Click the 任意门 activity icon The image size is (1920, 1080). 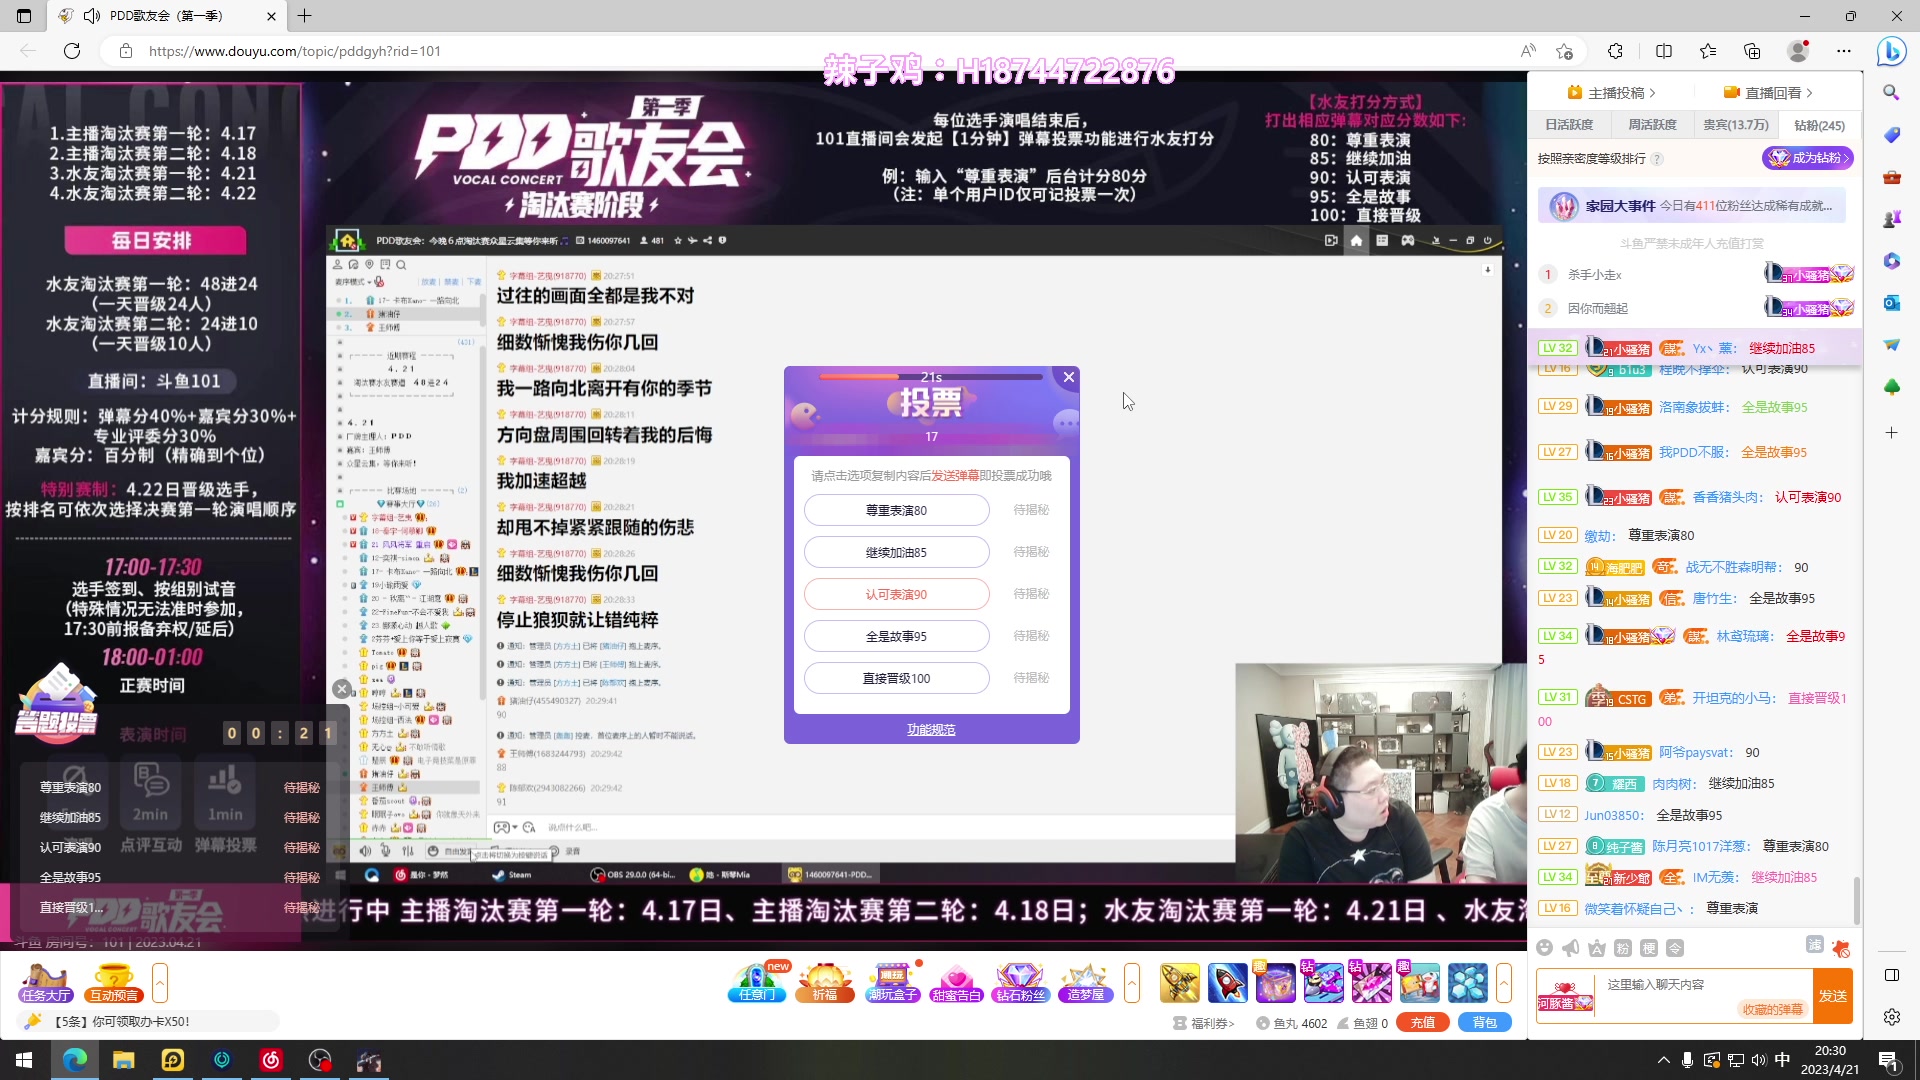[x=757, y=983]
